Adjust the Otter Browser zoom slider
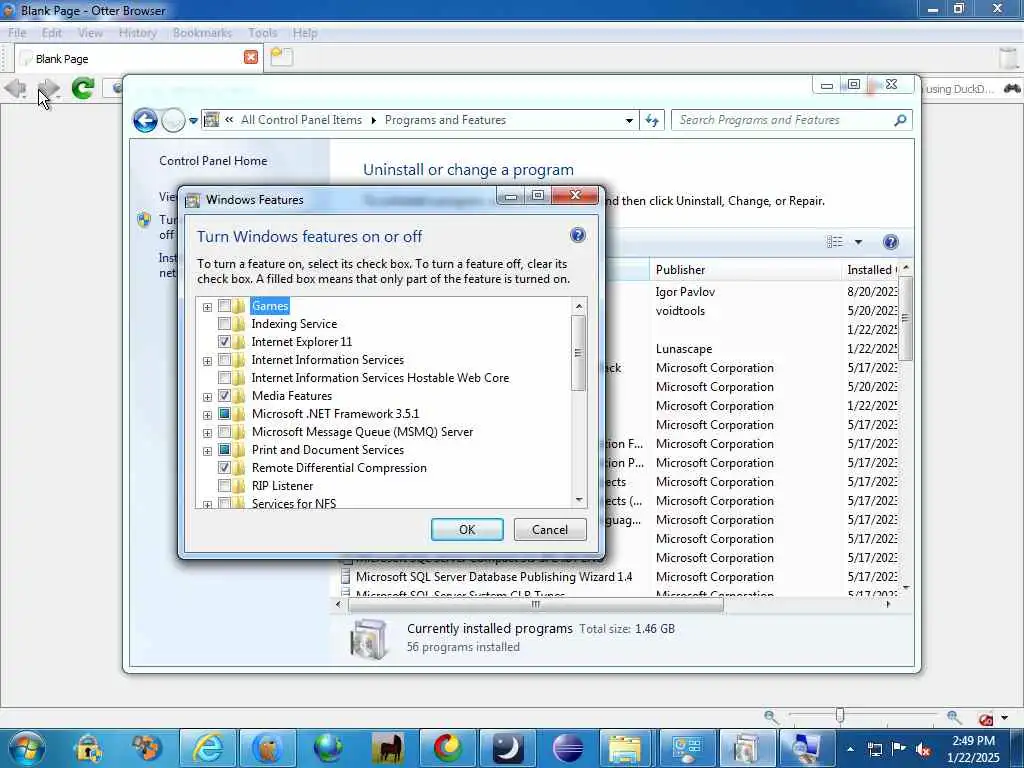 tap(840, 716)
